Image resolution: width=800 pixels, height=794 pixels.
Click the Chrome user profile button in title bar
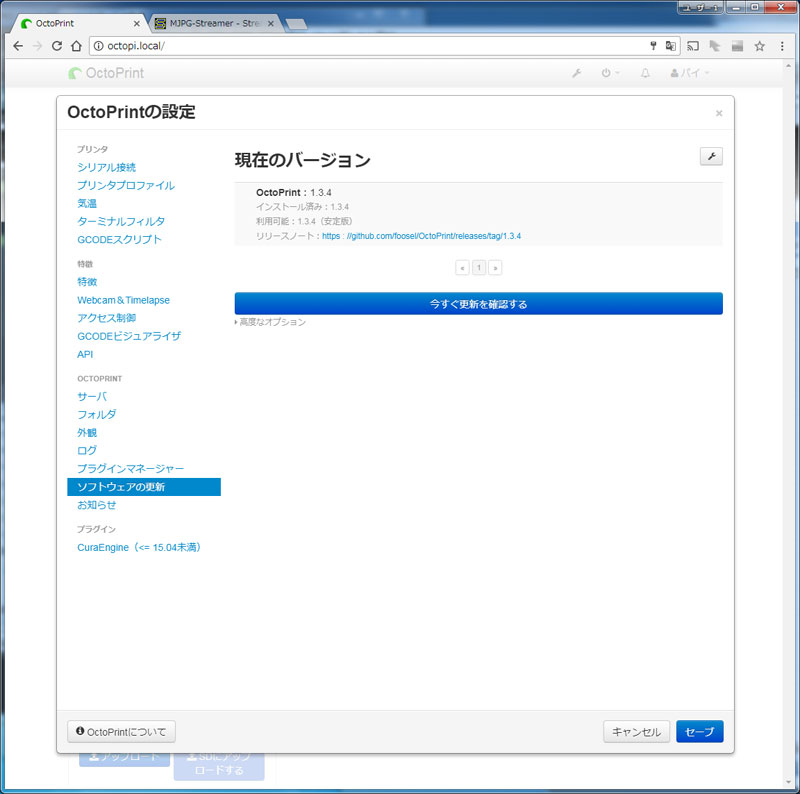click(x=700, y=8)
